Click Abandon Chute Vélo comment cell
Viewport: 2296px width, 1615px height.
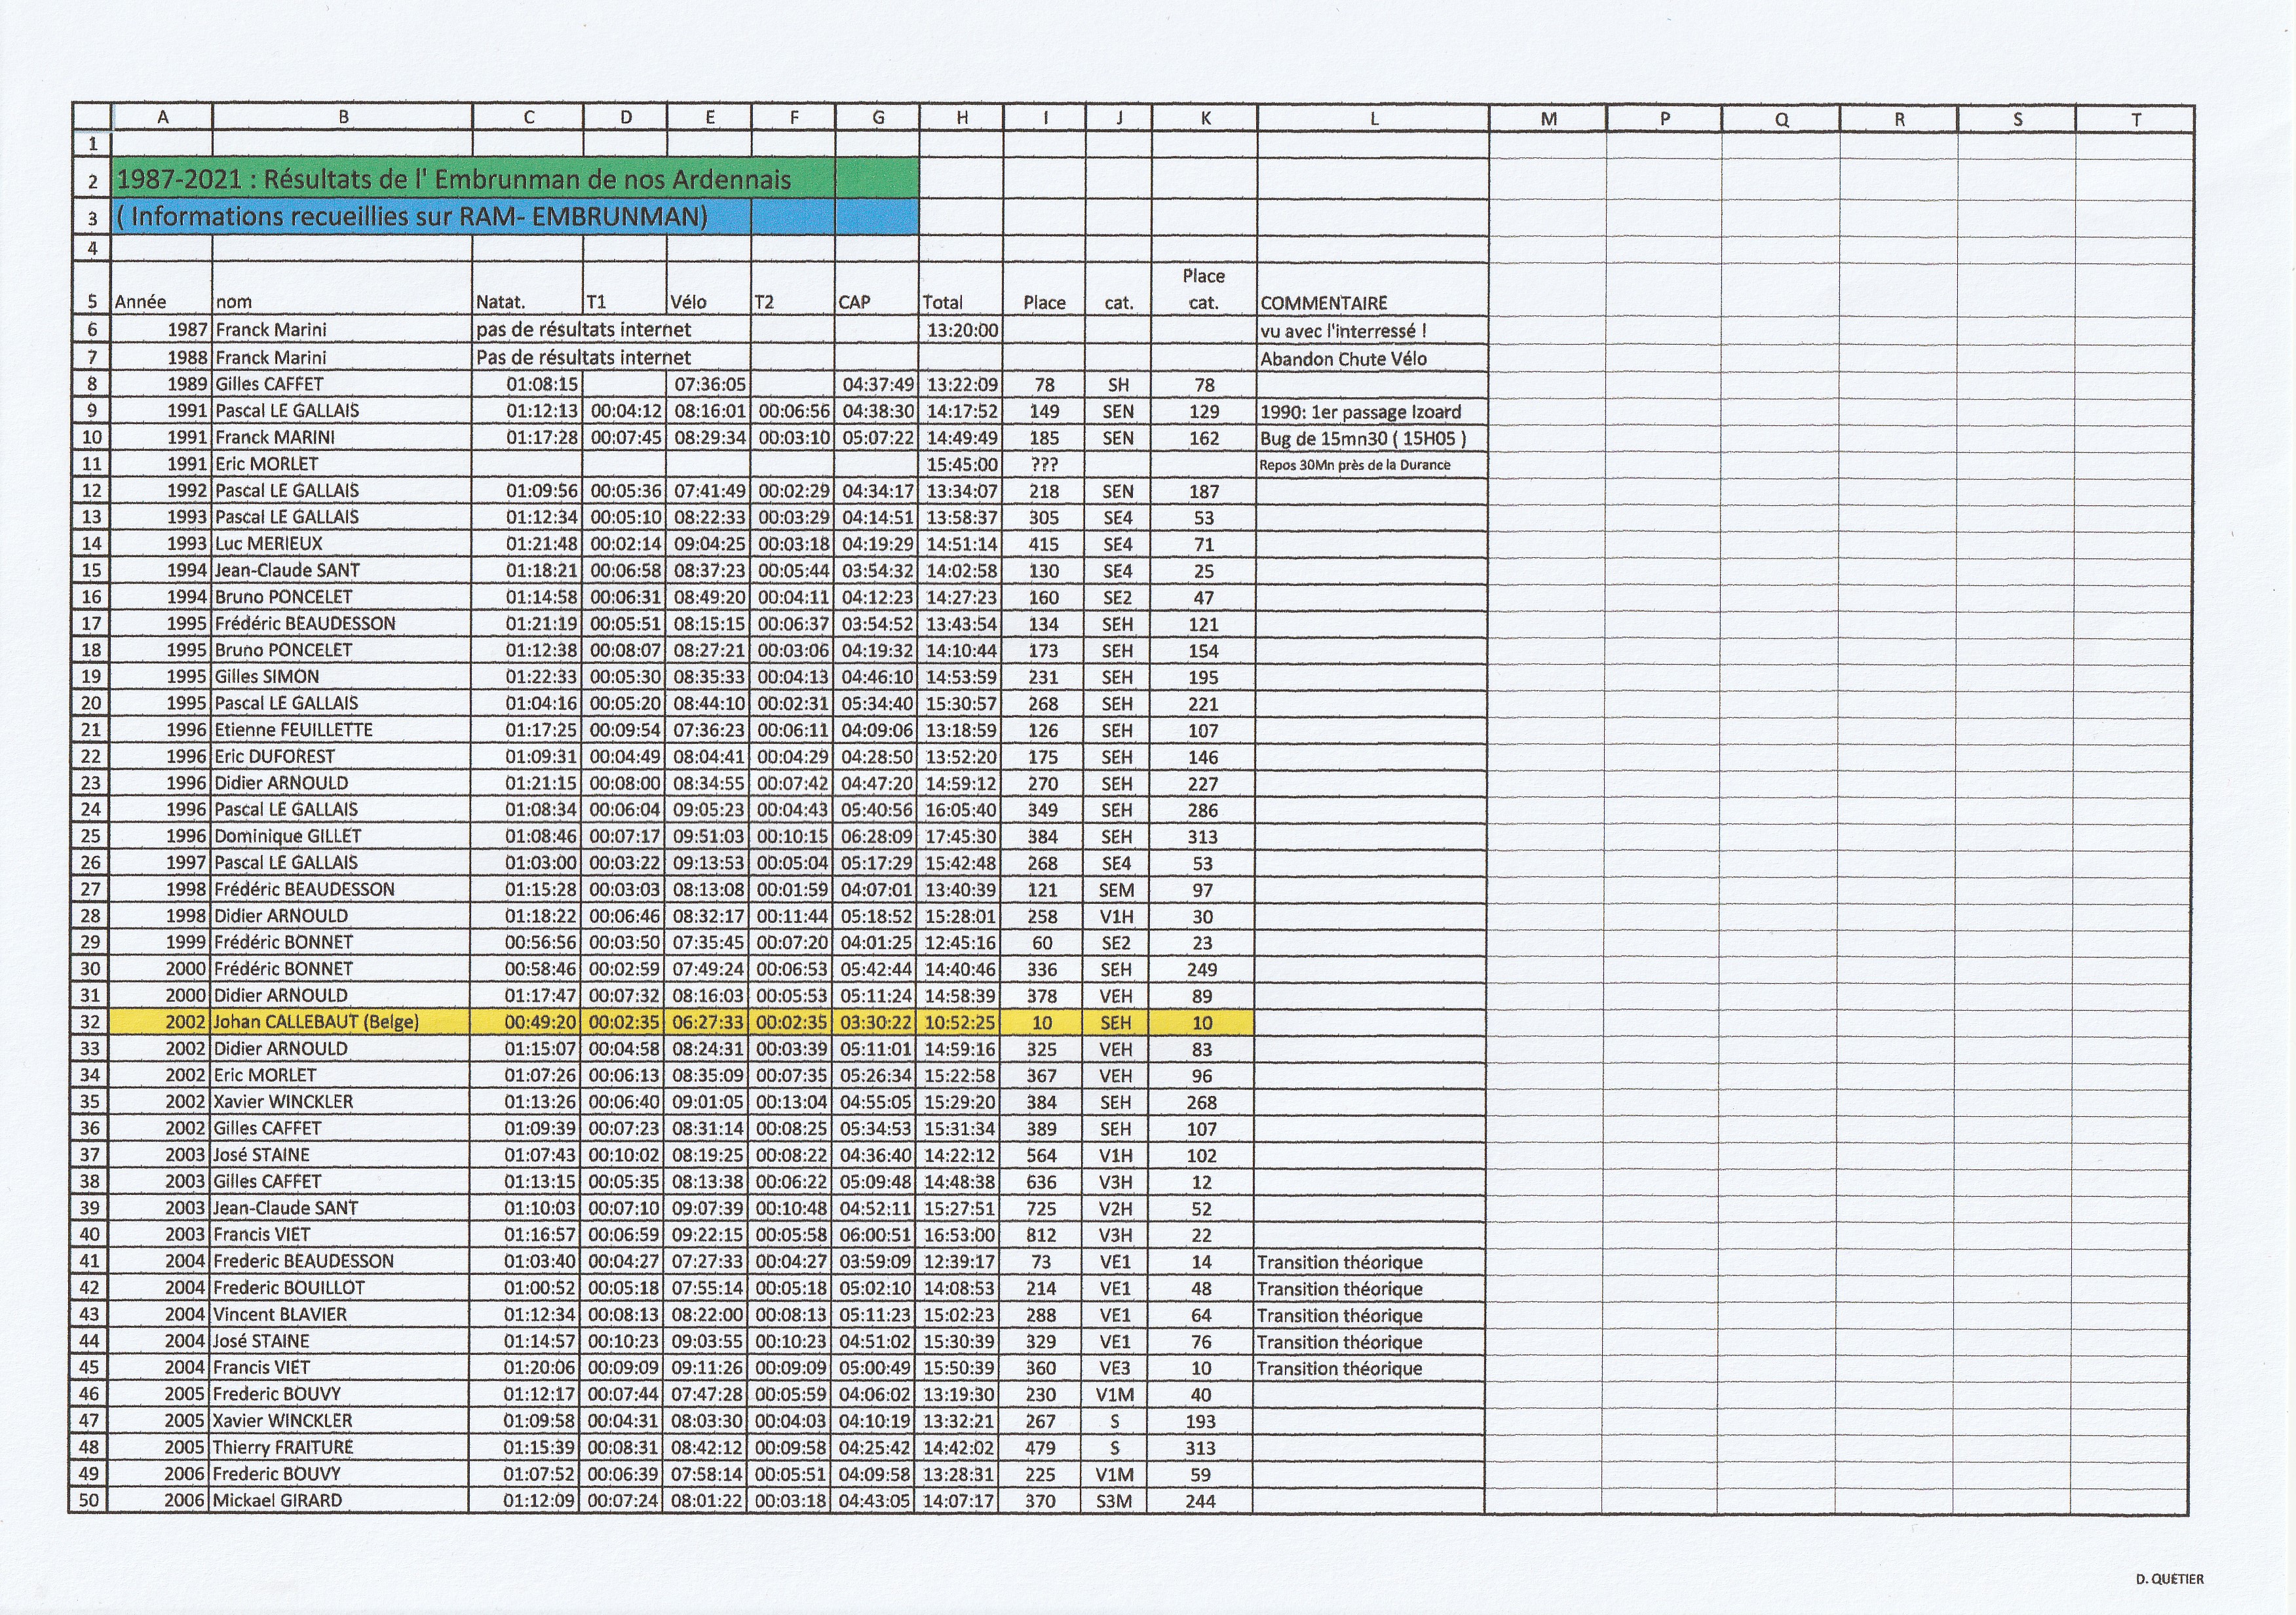(1343, 358)
